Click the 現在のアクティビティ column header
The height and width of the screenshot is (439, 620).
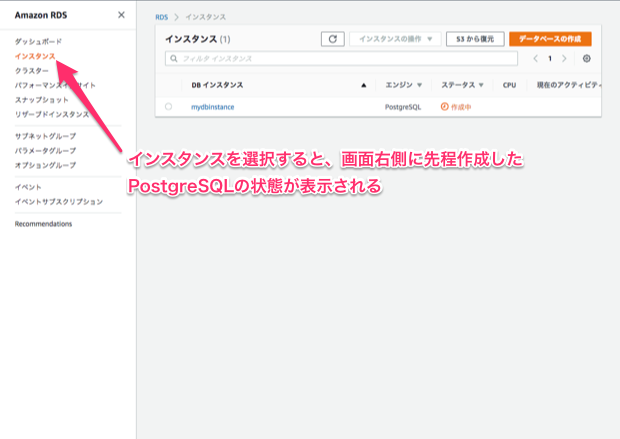click(x=569, y=85)
